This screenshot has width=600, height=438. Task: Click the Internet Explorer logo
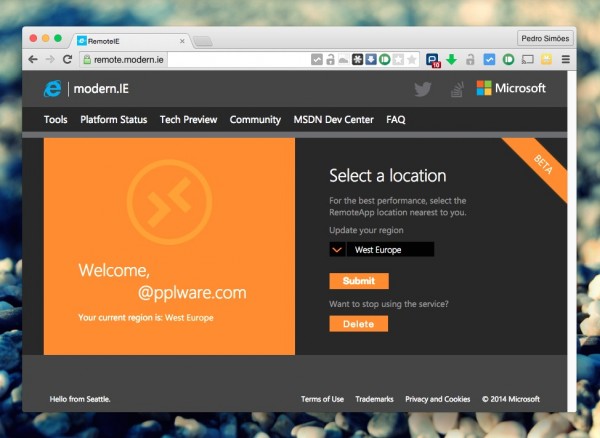(52, 89)
